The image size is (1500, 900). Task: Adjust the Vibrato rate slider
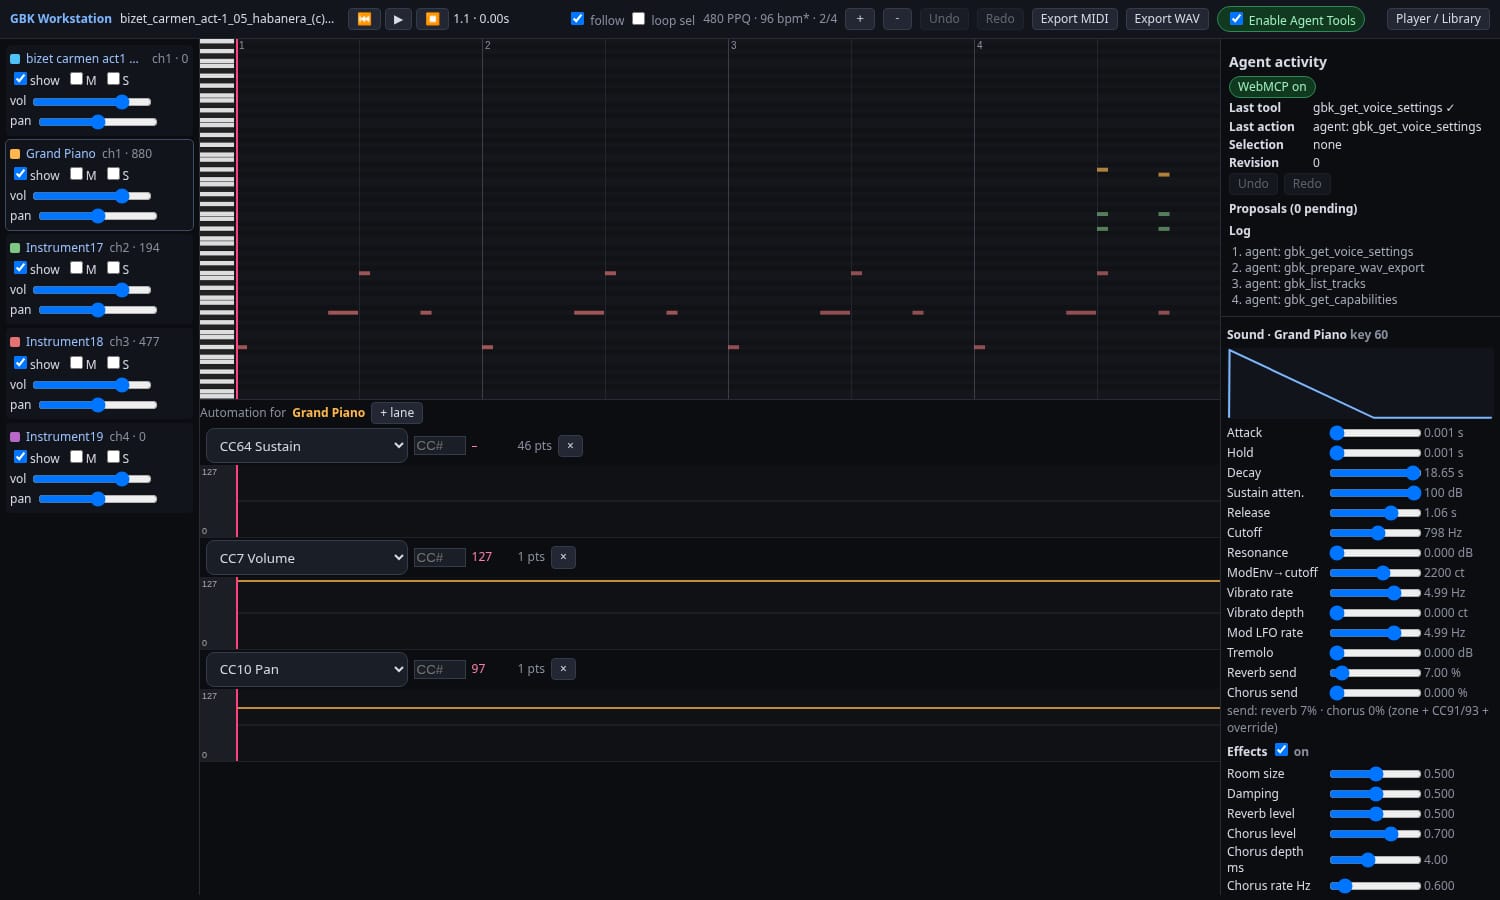pyautogui.click(x=1375, y=593)
